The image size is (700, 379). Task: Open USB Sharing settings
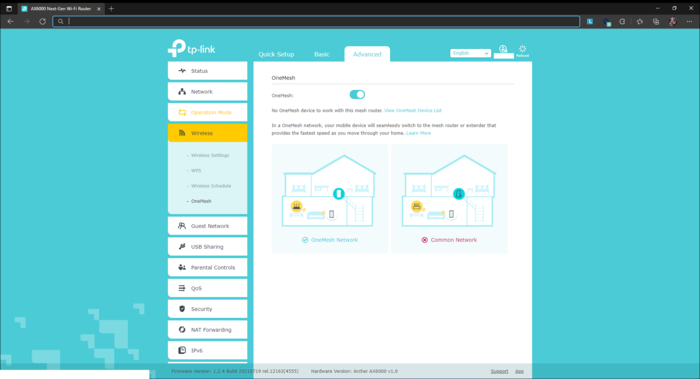point(208,246)
